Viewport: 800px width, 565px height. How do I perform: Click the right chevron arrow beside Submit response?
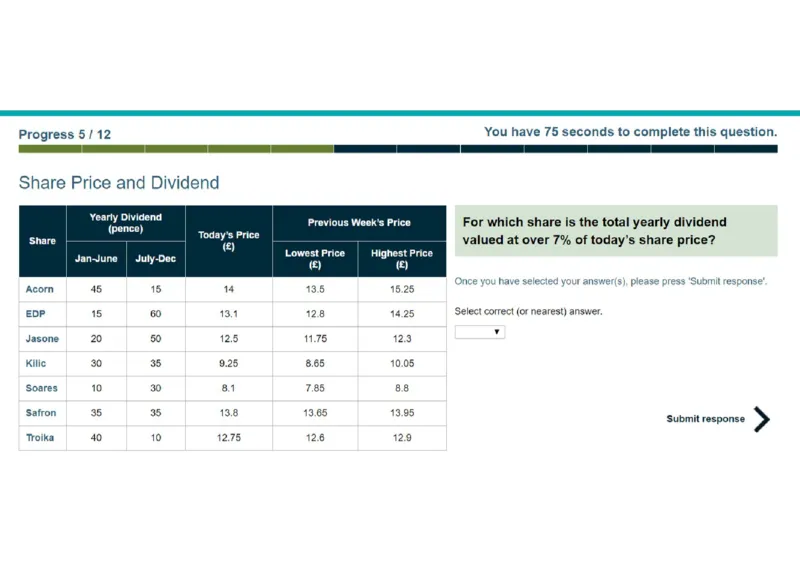762,419
